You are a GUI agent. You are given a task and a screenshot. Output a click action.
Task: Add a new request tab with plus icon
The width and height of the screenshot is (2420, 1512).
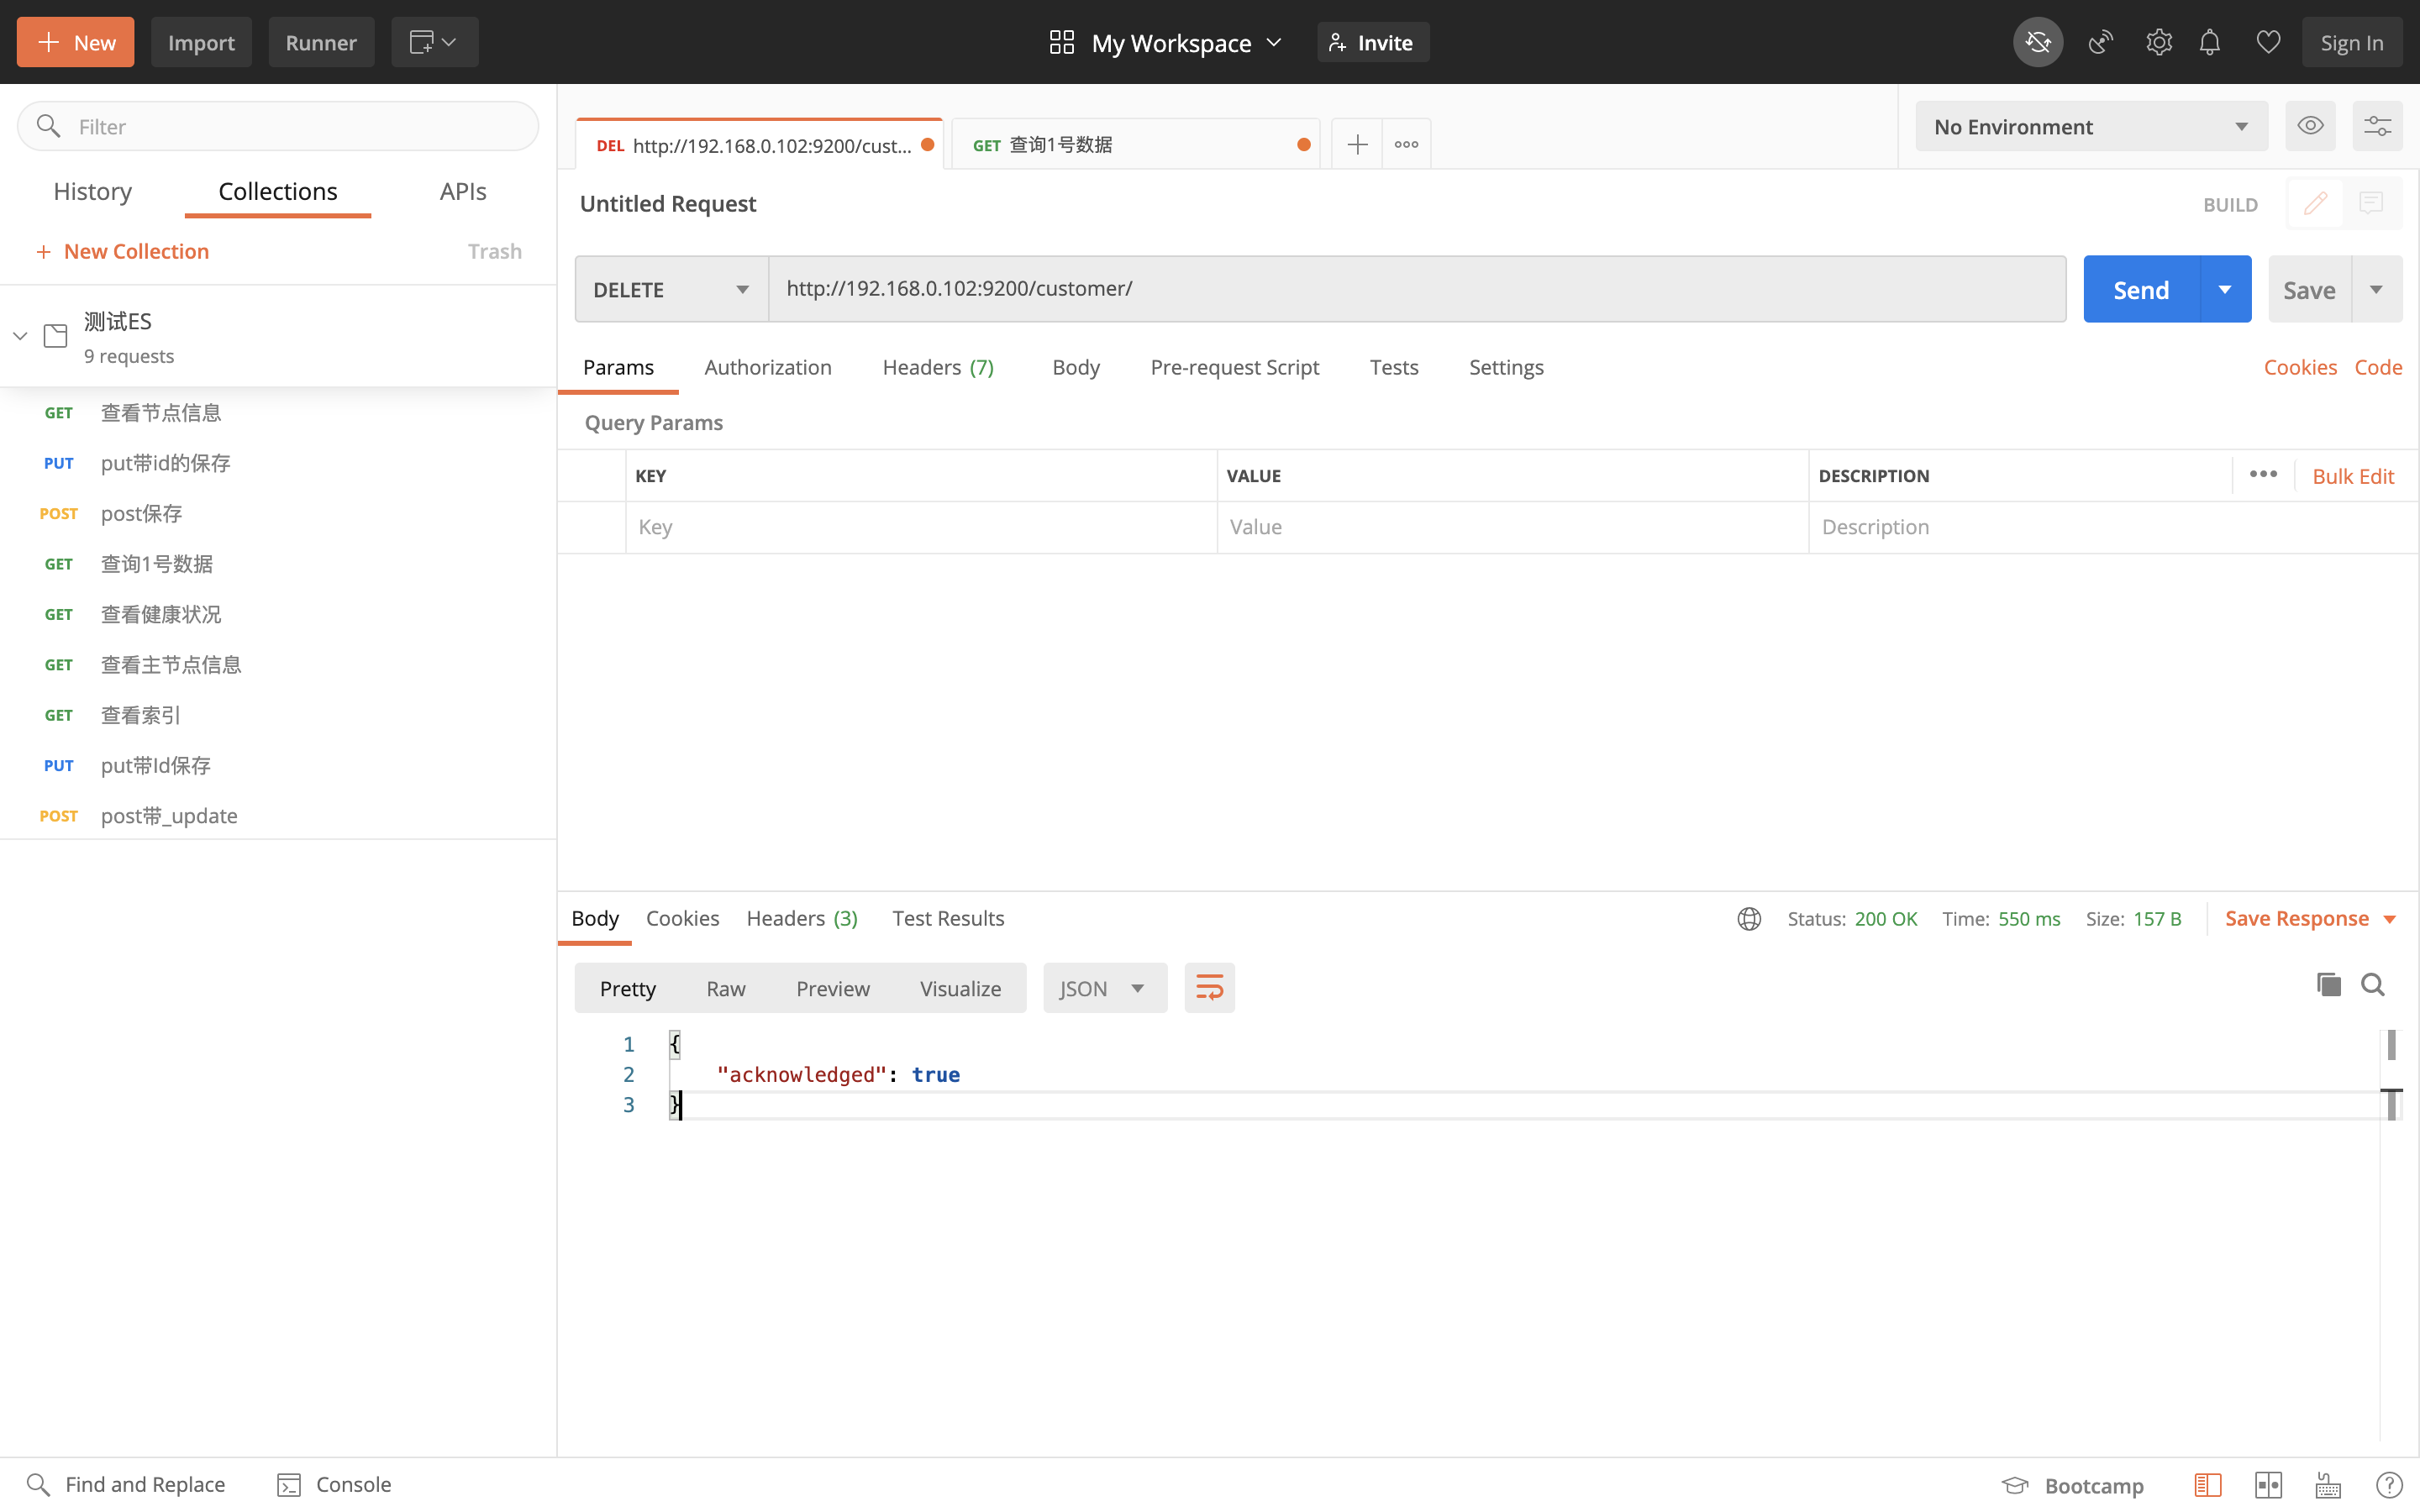(x=1357, y=144)
